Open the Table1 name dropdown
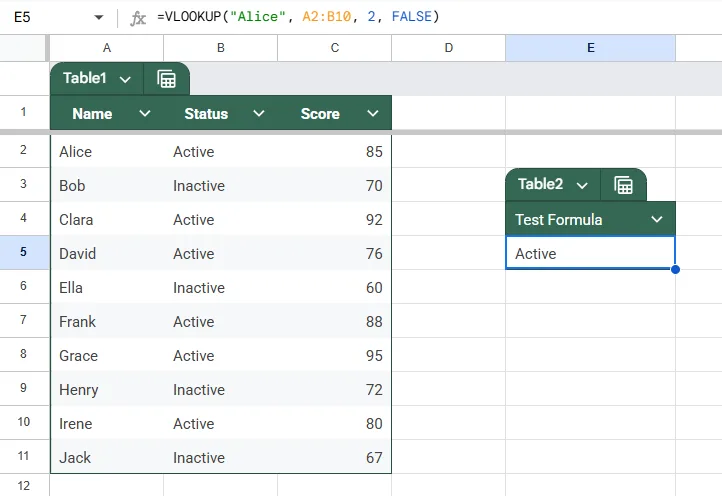Screen dimensions: 722x496 point(125,79)
